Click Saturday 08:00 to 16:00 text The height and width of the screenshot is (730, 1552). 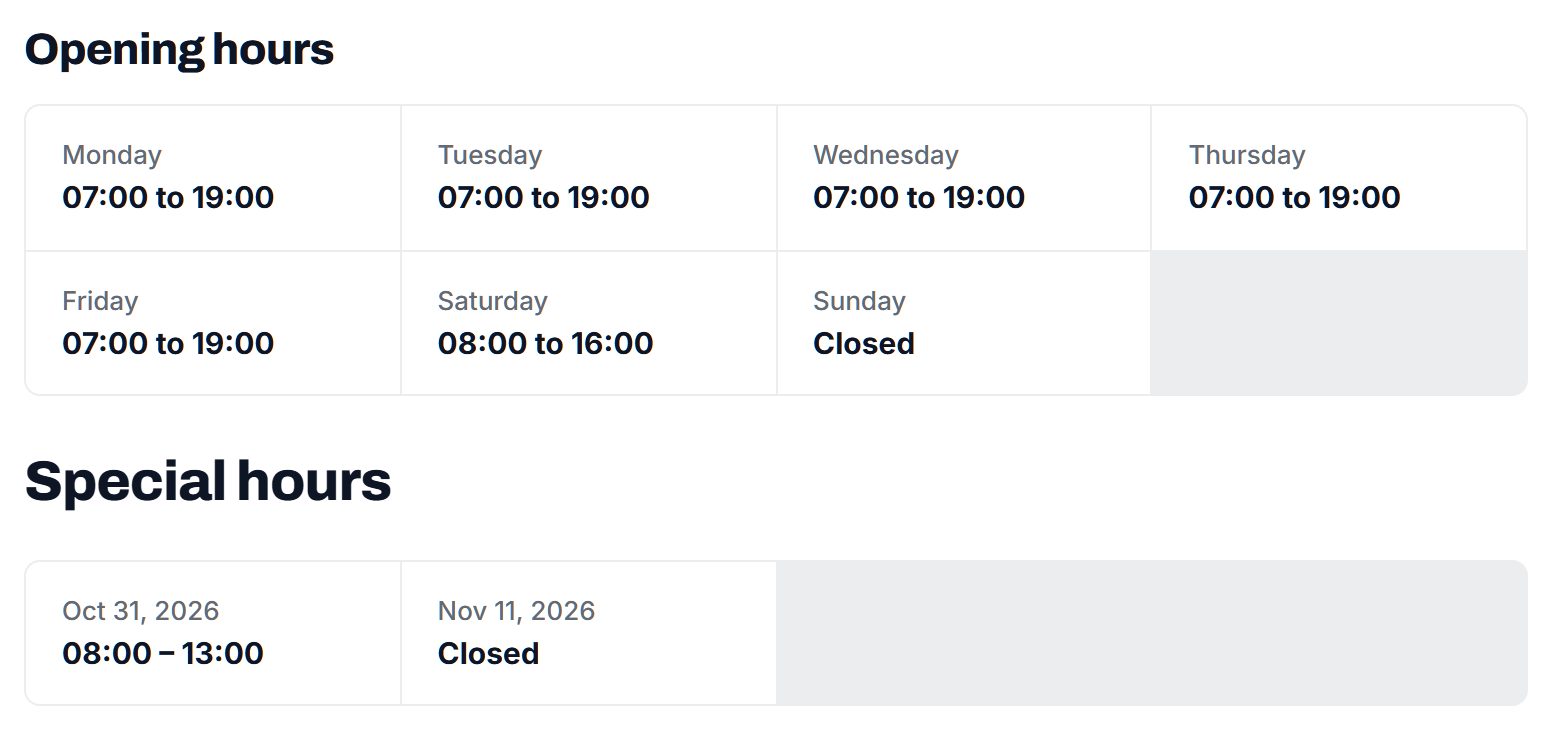pyautogui.click(x=545, y=343)
